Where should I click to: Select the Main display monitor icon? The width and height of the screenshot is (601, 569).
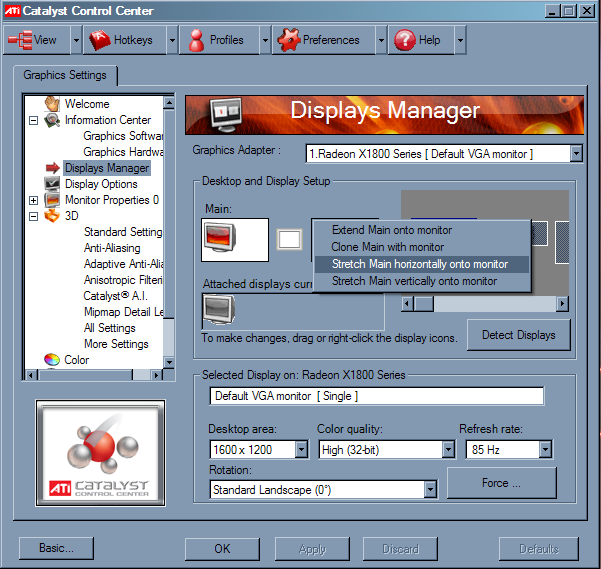click(x=220, y=238)
